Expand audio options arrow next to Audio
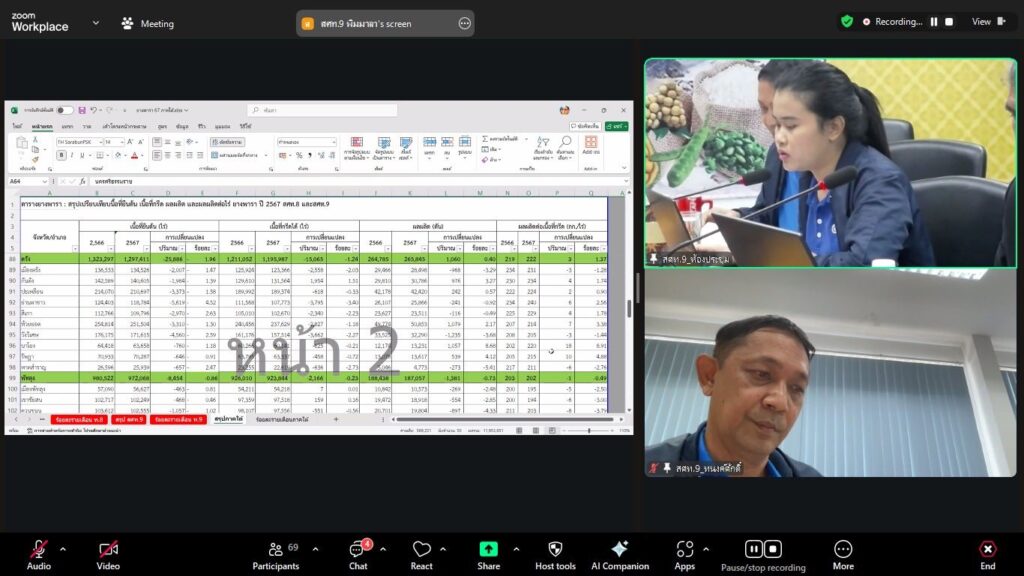The image size is (1024, 576). point(62,548)
